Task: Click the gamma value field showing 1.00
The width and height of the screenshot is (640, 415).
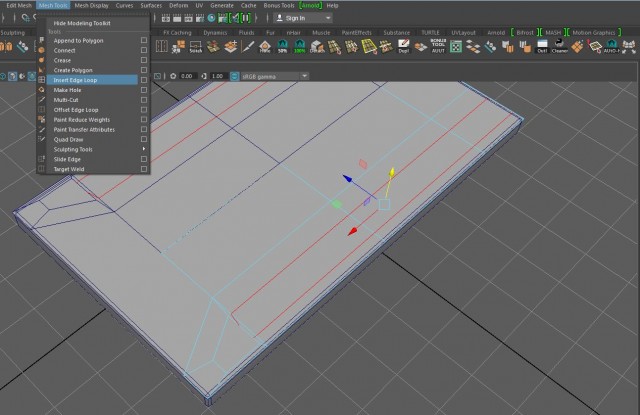Action: point(218,76)
